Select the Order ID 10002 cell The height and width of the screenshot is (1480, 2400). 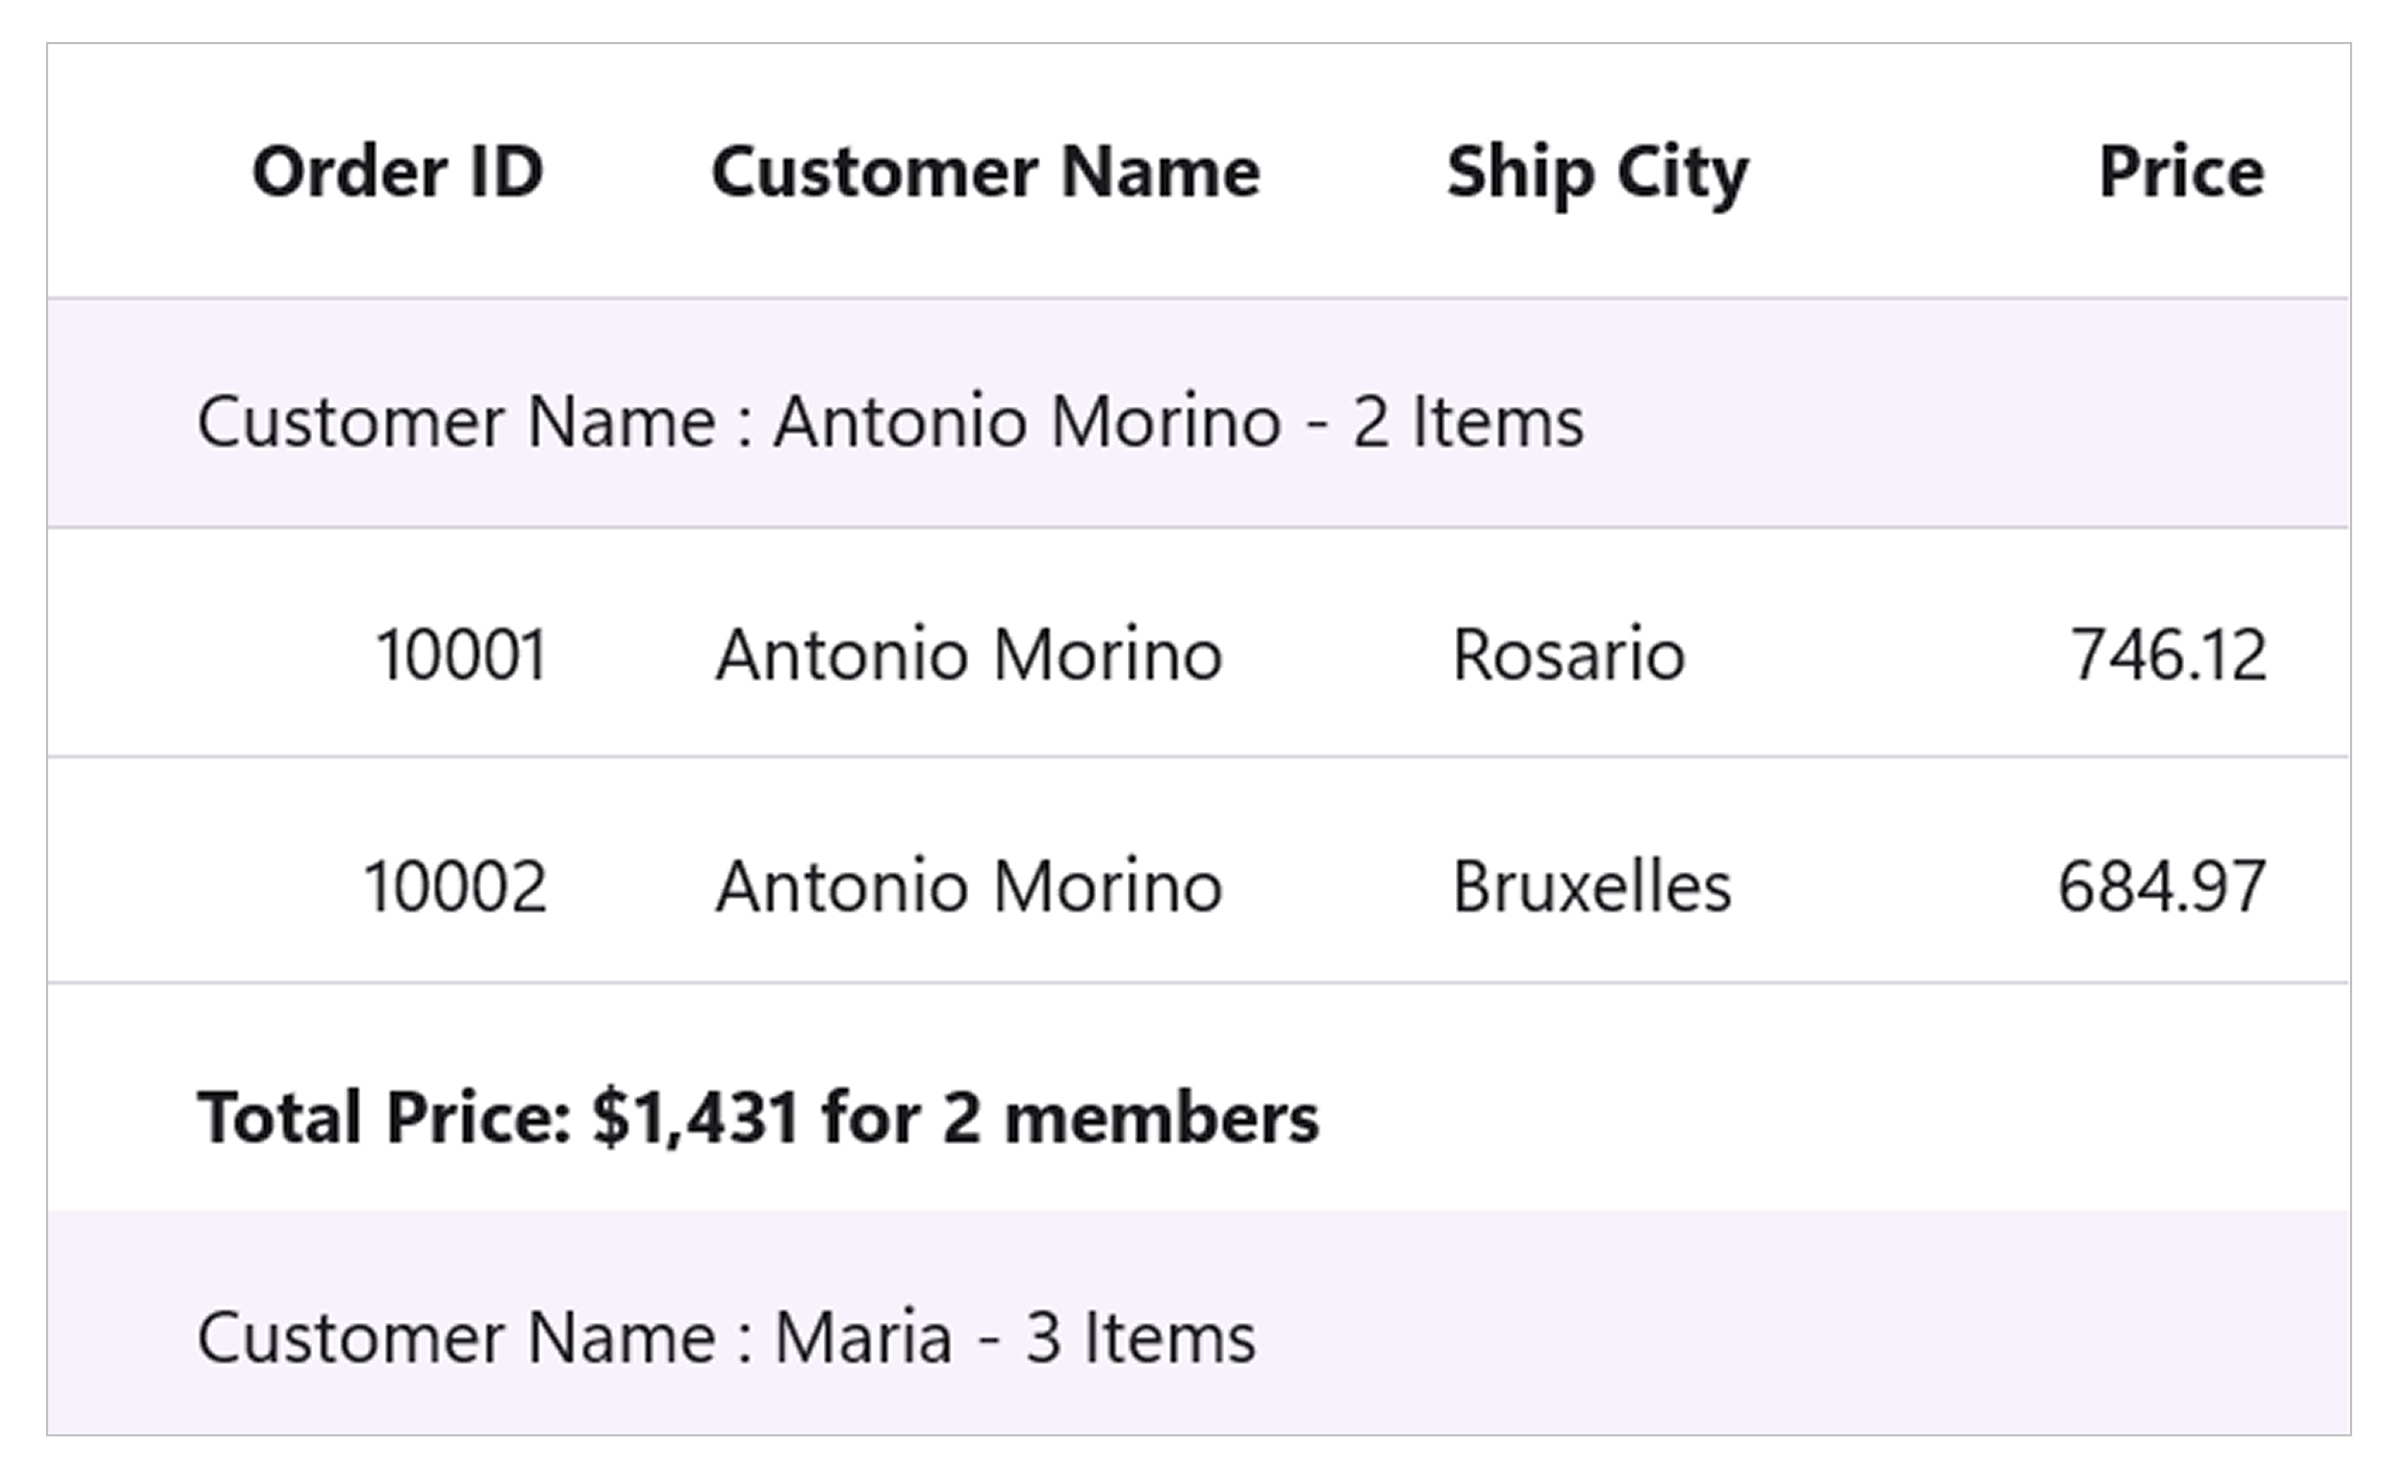pos(455,887)
